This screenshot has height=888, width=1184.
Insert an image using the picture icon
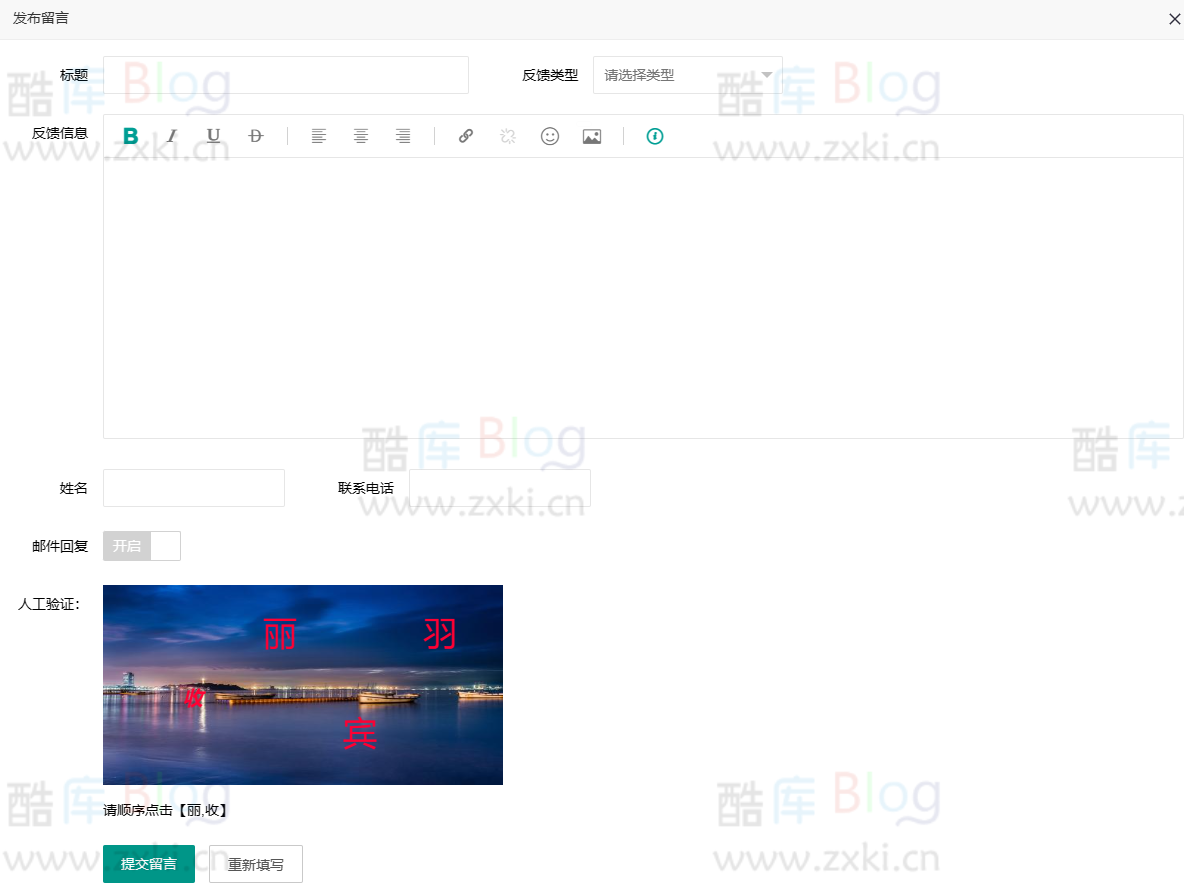coord(592,136)
